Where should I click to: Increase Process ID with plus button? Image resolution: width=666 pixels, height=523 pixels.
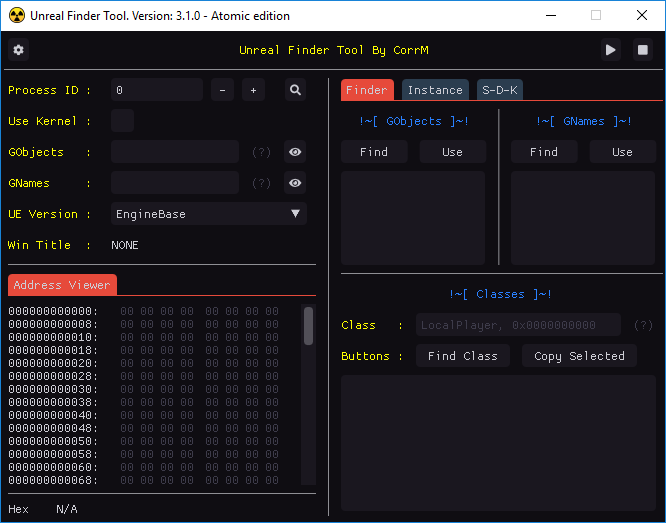click(x=254, y=90)
